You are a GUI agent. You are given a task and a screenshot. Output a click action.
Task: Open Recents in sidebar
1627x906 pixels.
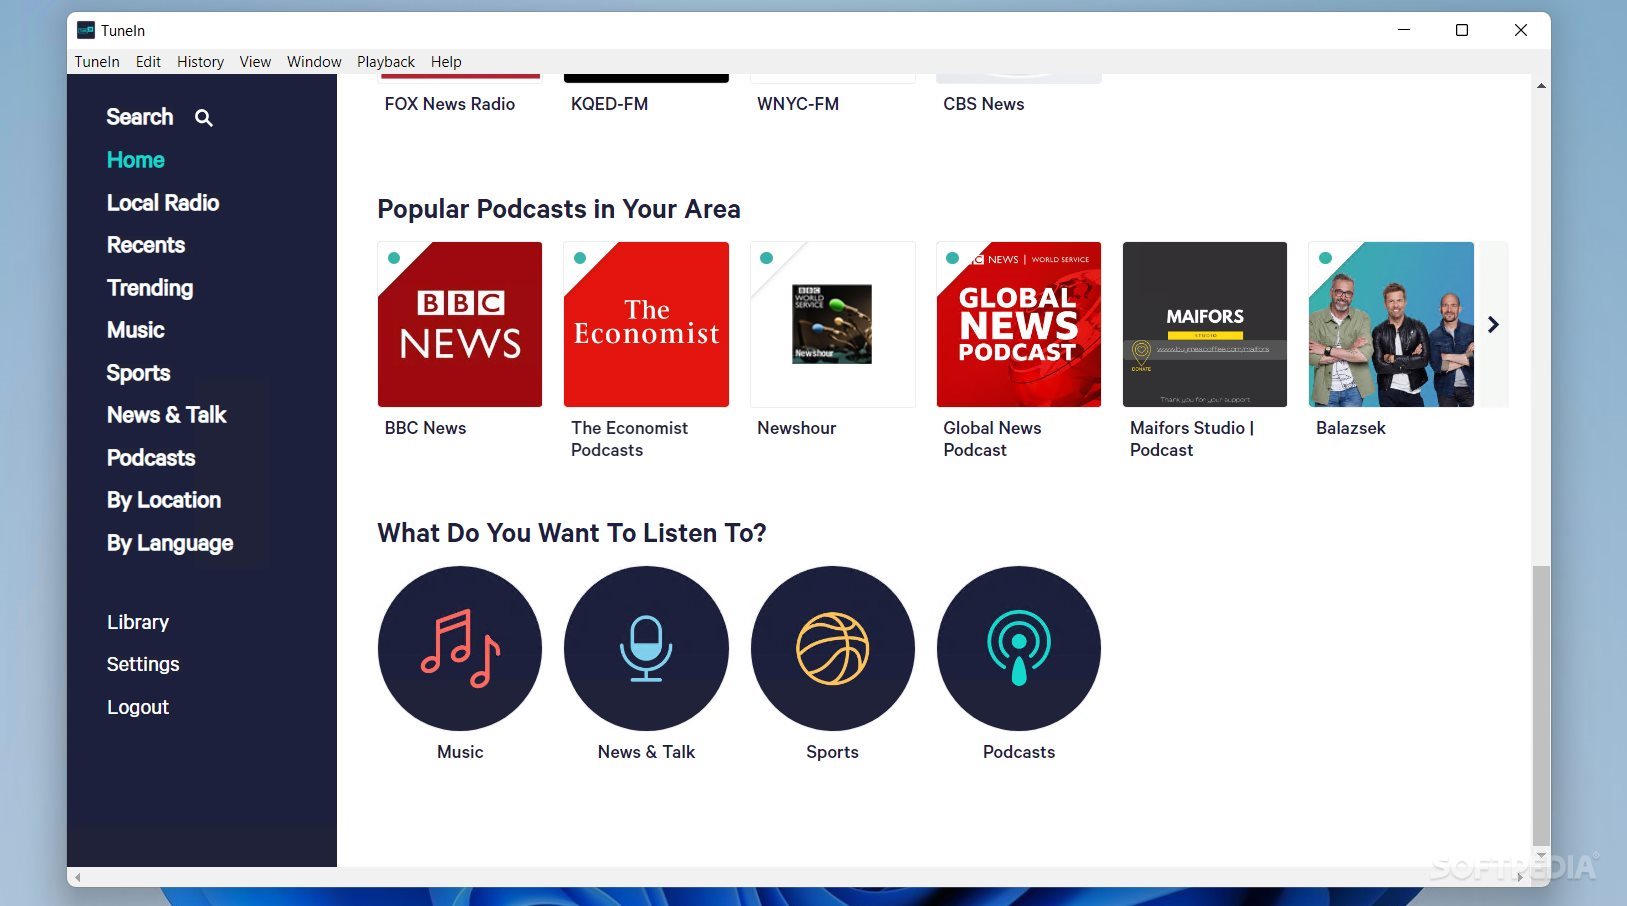click(146, 245)
